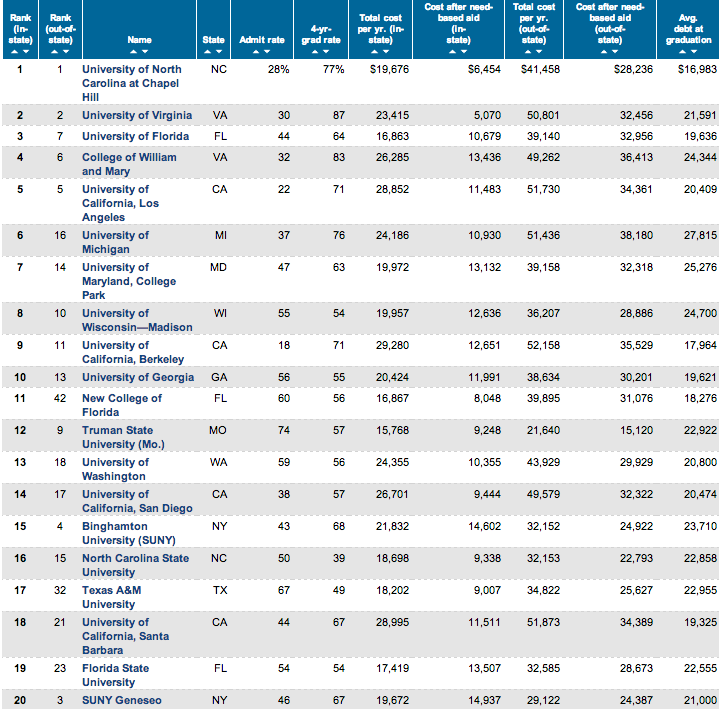Select the MI state cell
This screenshot has height=709, width=719.
[221, 235]
